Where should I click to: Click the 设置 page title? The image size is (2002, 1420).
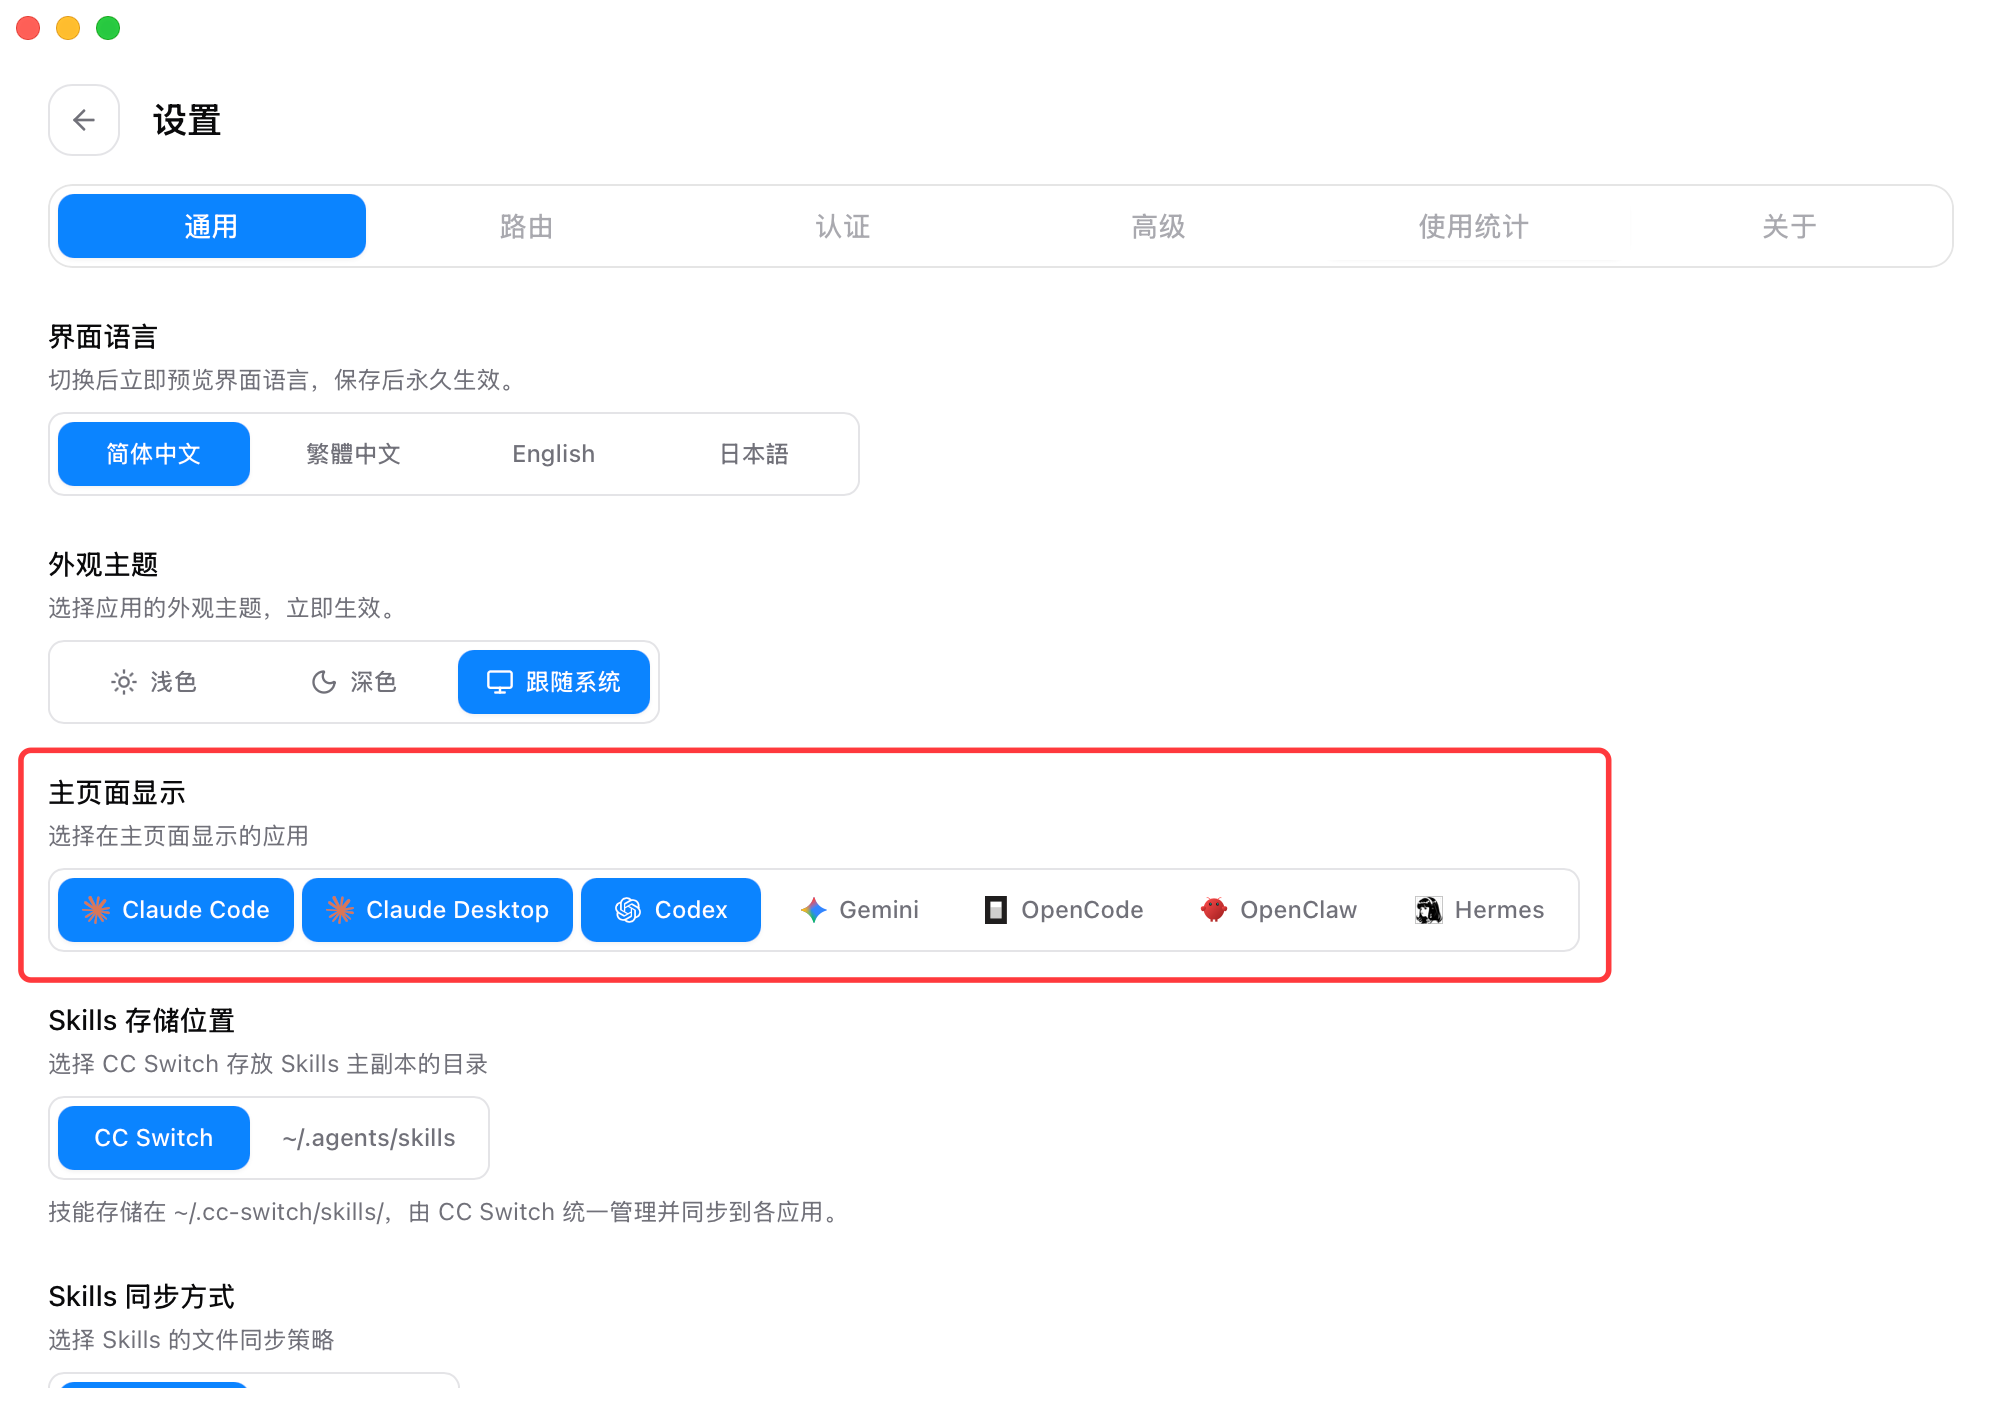(187, 120)
